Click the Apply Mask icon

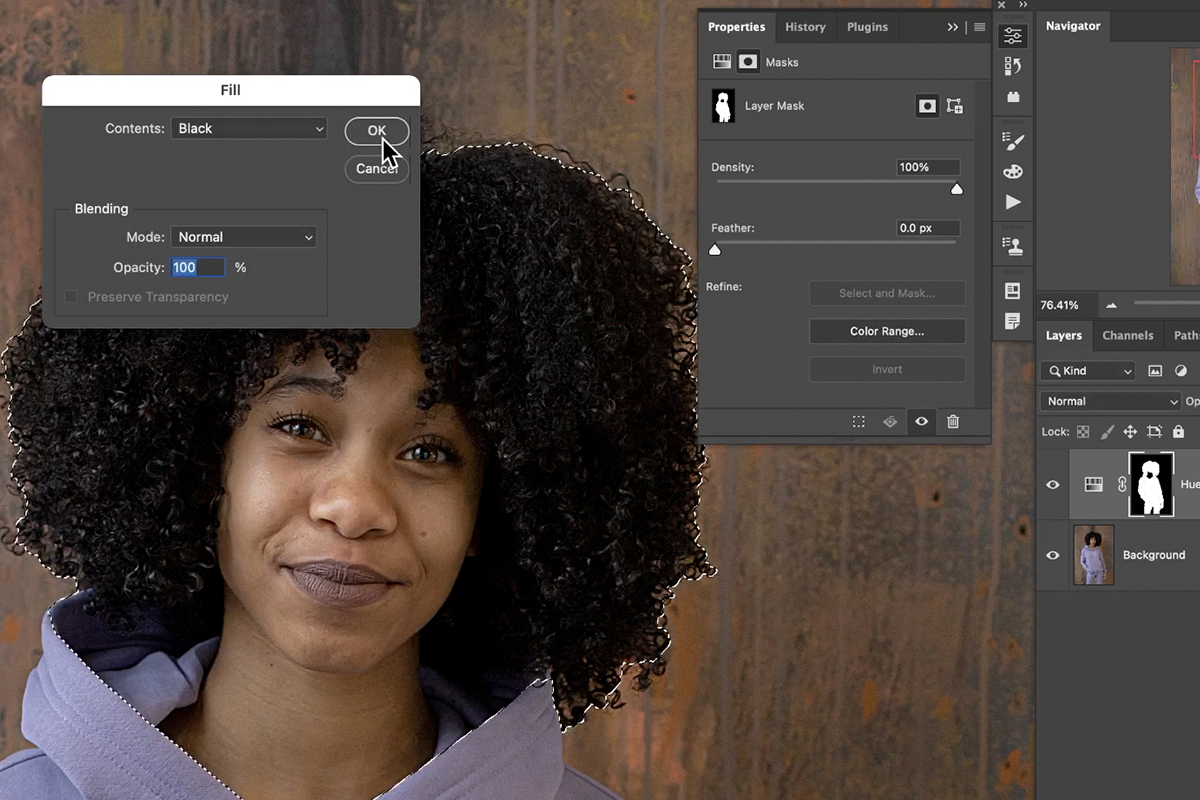(890, 422)
